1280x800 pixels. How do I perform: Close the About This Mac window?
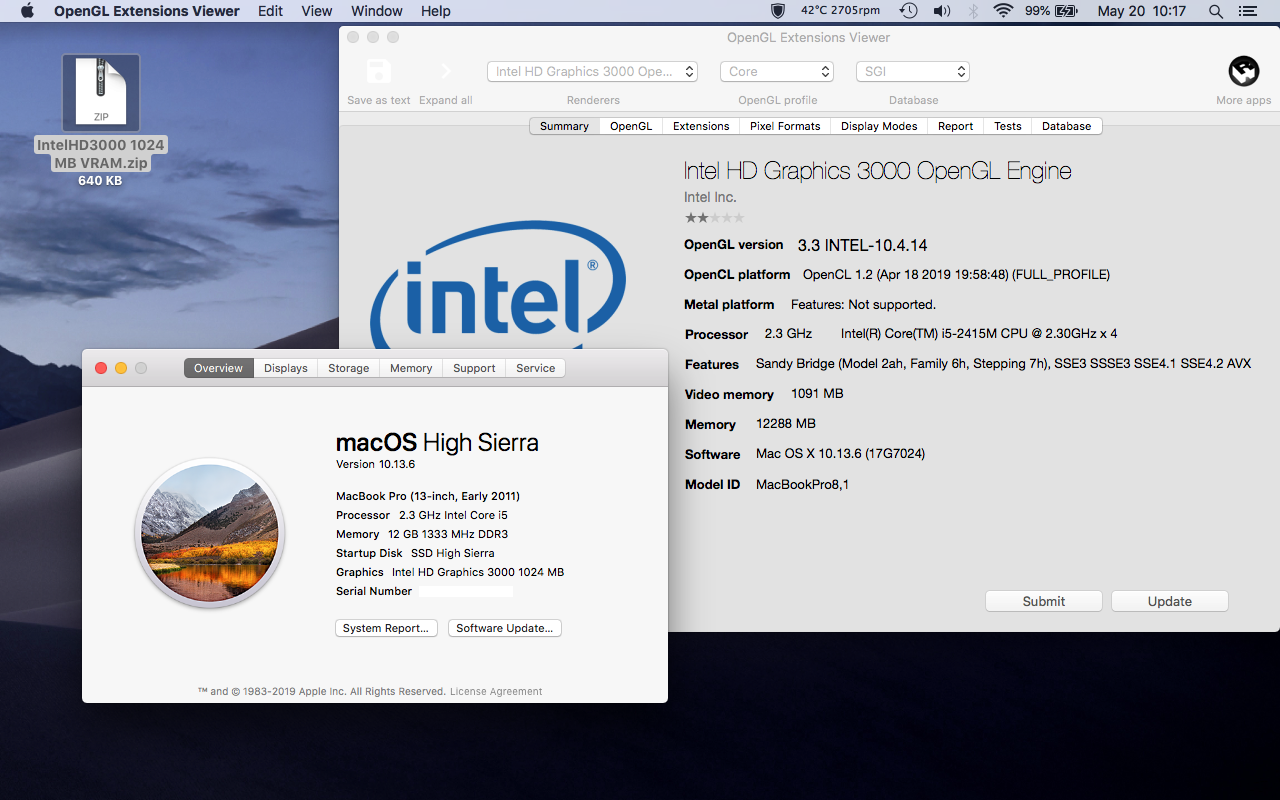tap(101, 368)
